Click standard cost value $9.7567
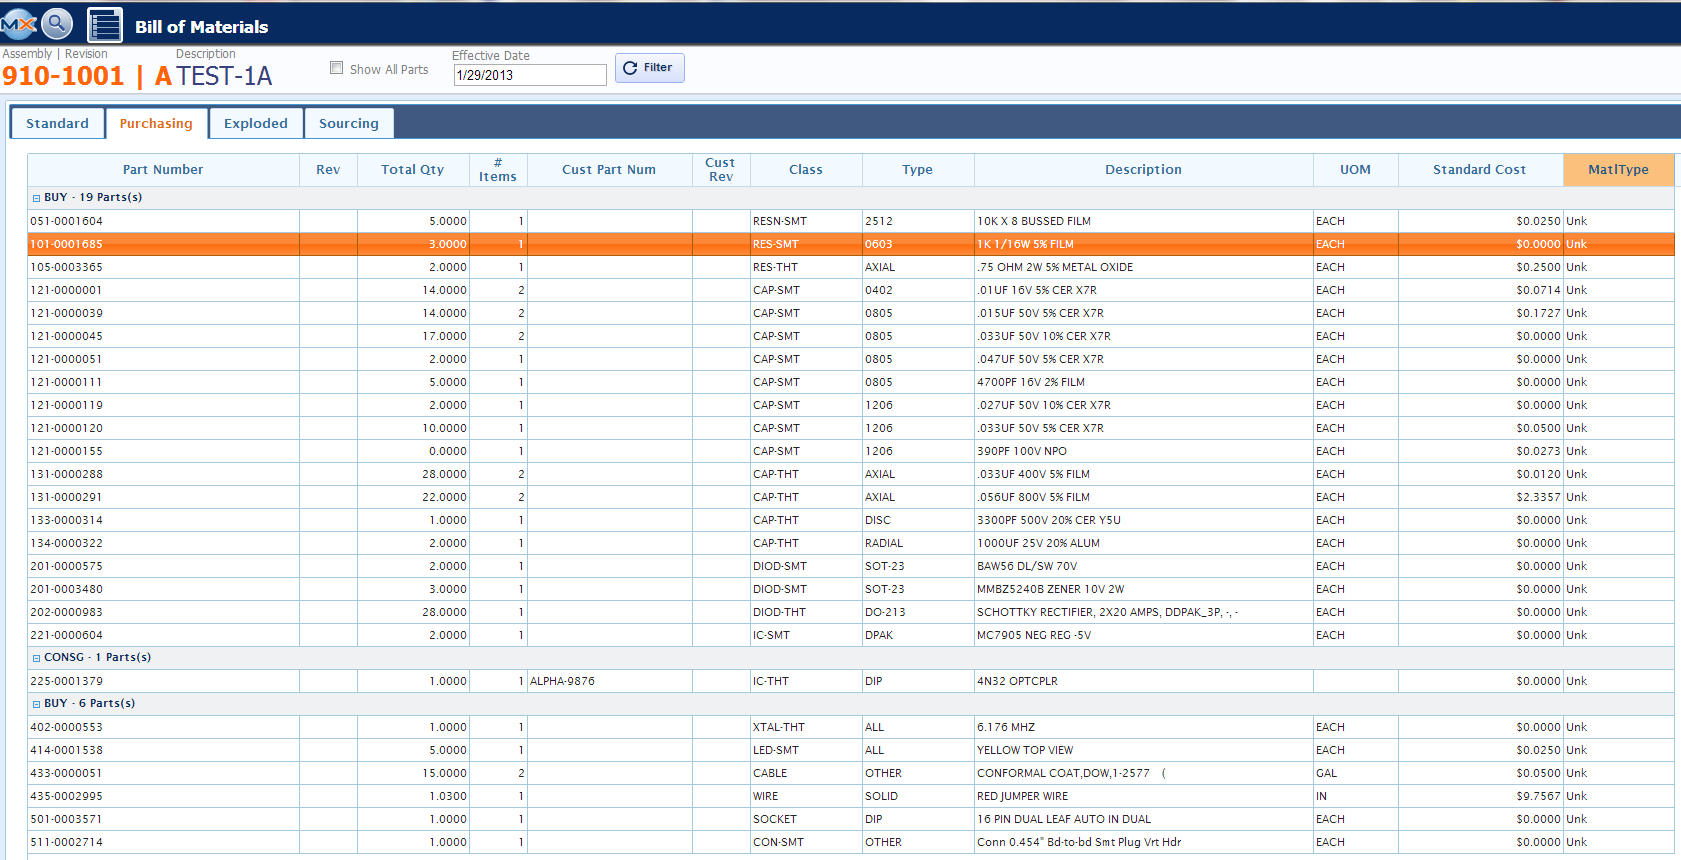The height and width of the screenshot is (860, 1681). pyautogui.click(x=1538, y=796)
